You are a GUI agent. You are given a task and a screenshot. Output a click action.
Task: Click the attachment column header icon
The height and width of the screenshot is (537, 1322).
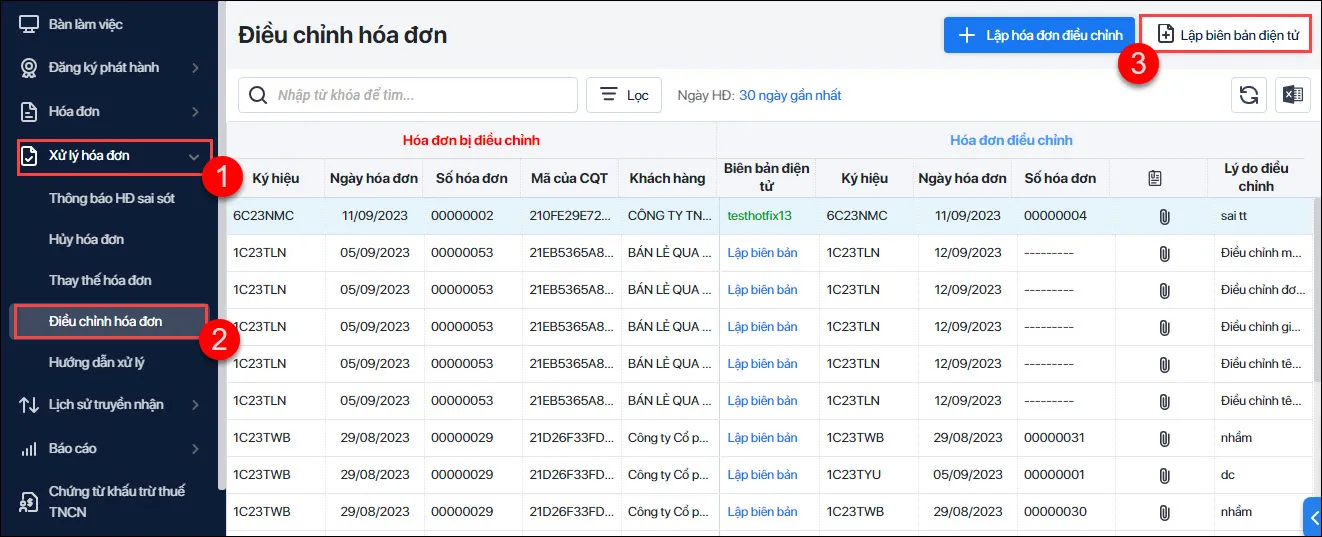tap(1155, 178)
